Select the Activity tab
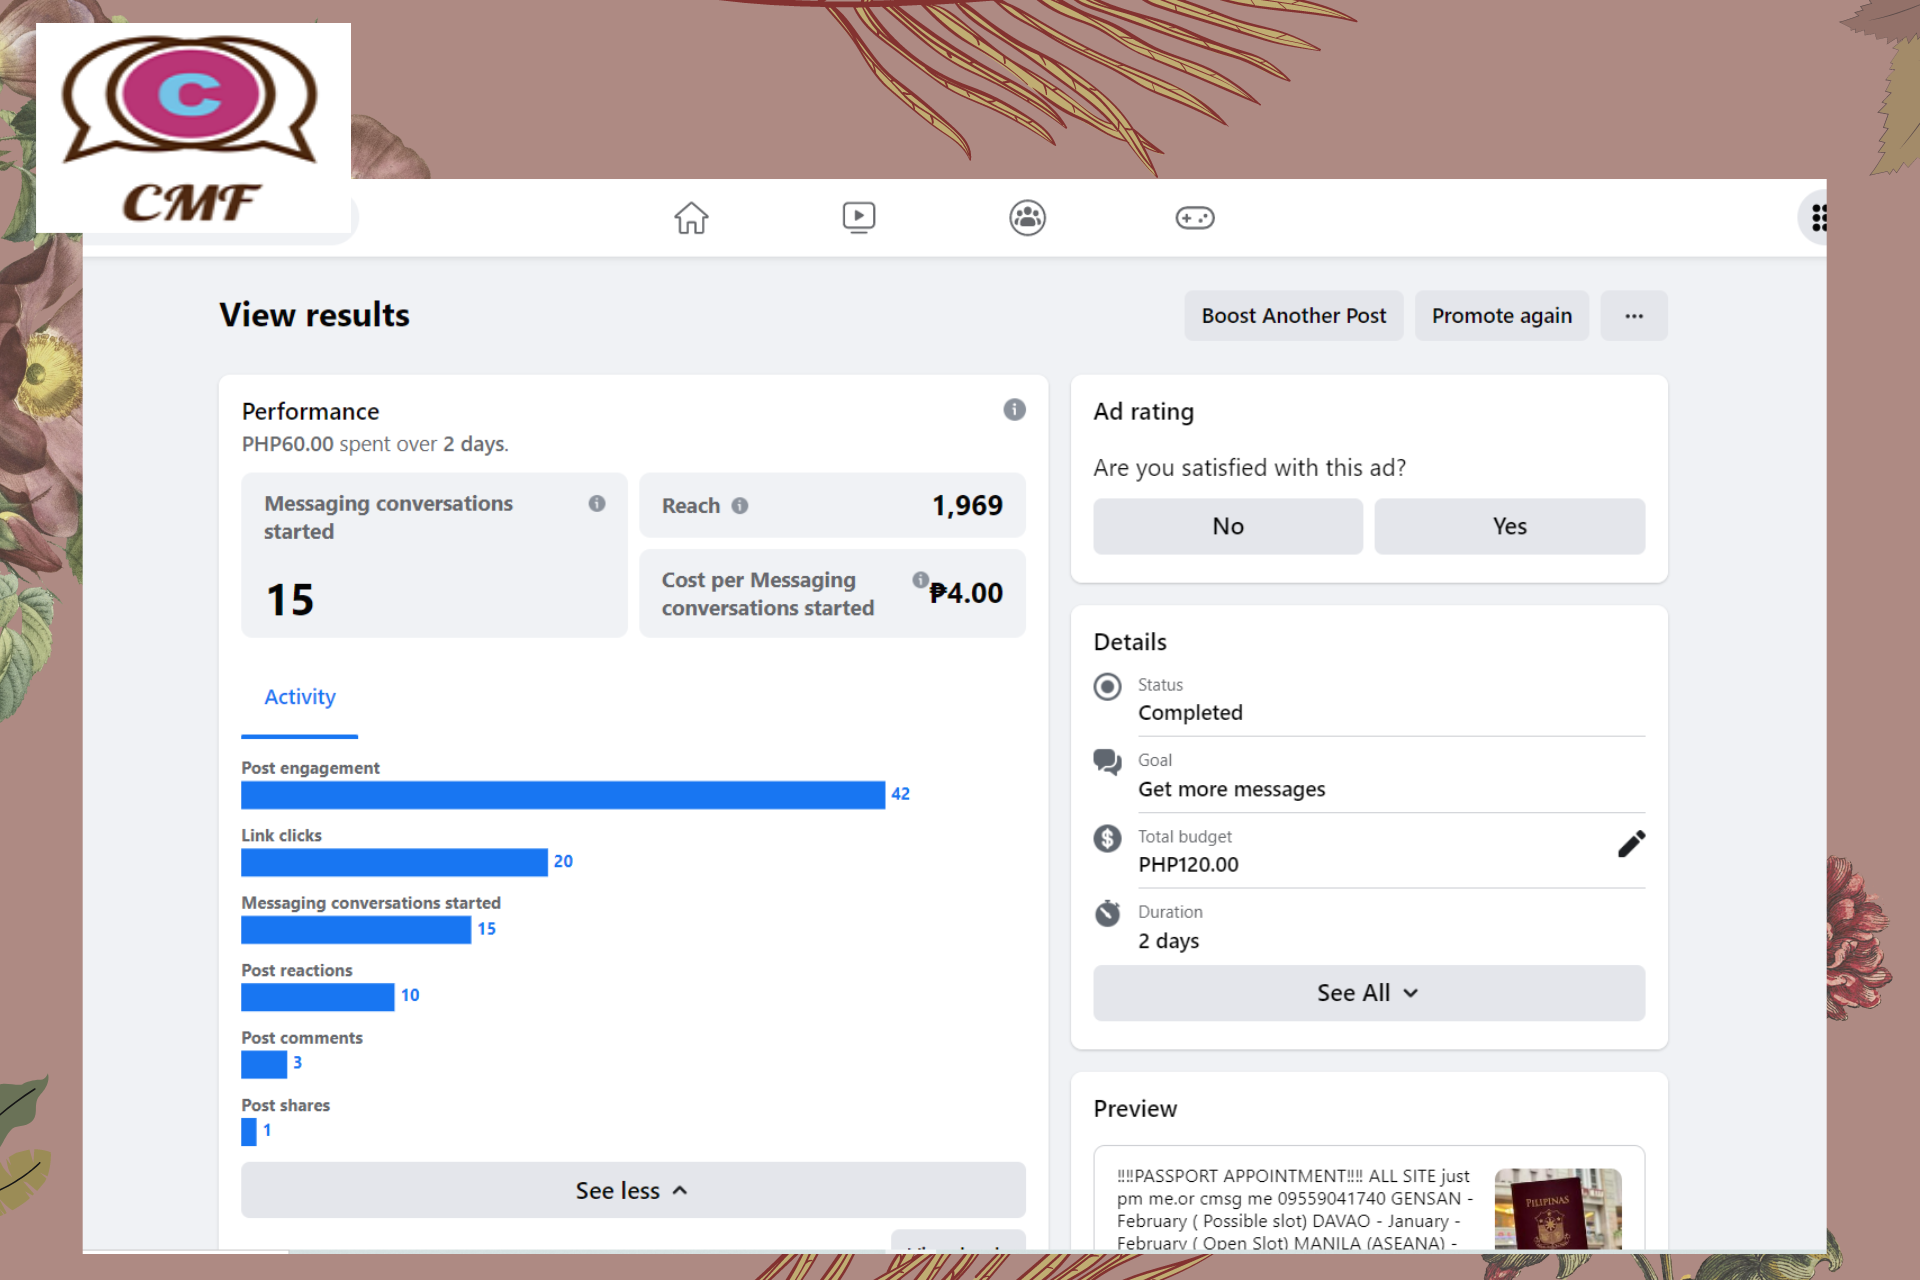This screenshot has height=1280, width=1920. 299,697
